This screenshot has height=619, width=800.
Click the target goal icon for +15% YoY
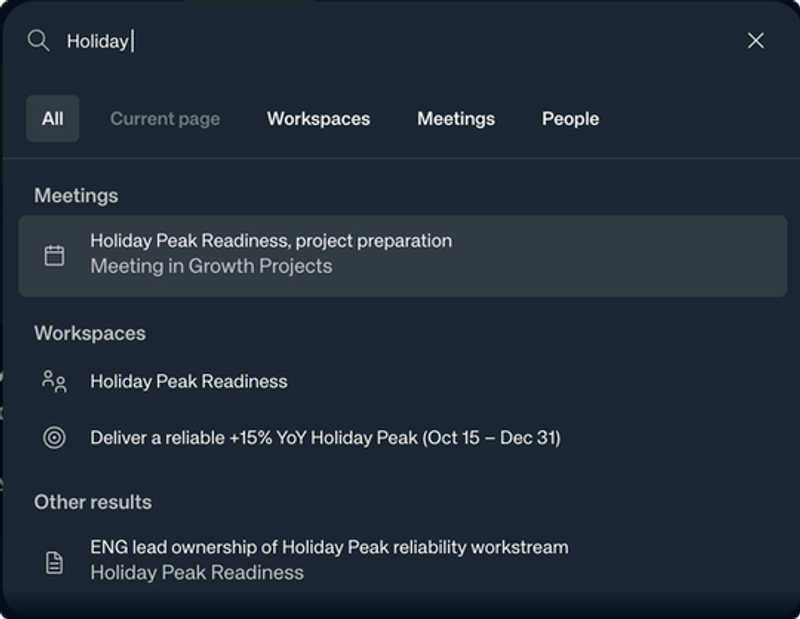click(54, 437)
